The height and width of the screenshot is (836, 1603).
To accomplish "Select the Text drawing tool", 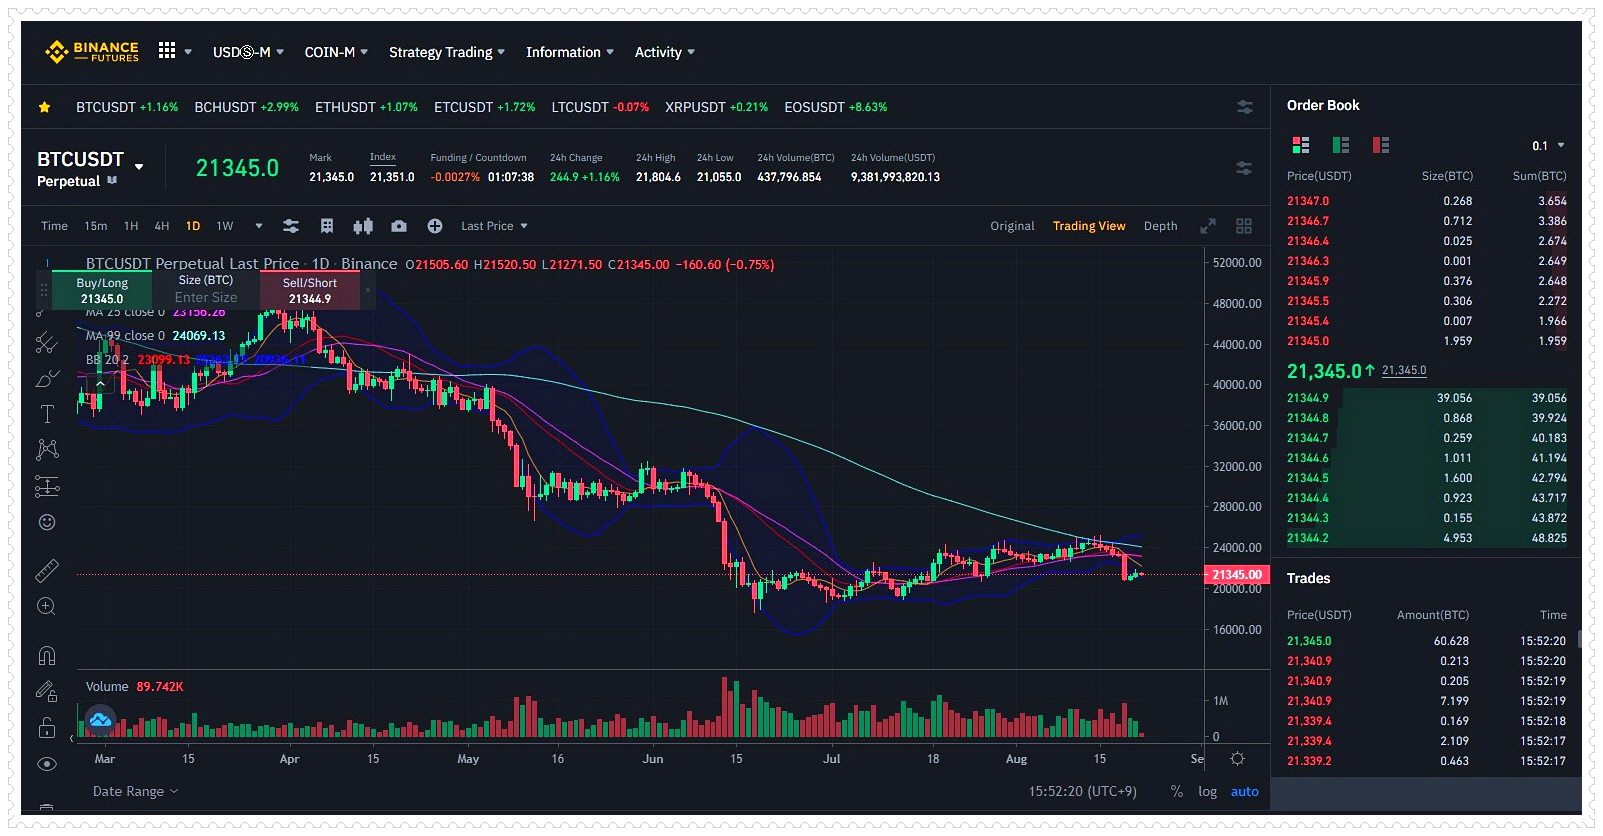I will tap(47, 413).
